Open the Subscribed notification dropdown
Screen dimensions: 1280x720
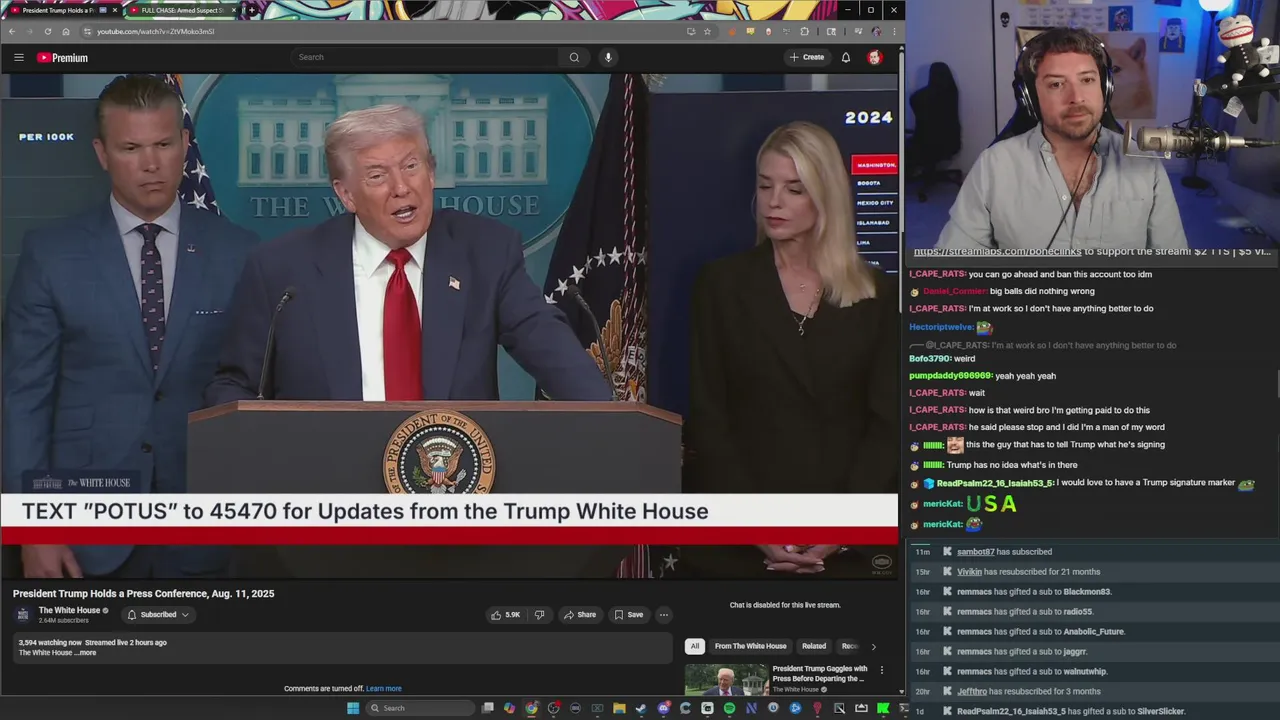click(x=158, y=614)
